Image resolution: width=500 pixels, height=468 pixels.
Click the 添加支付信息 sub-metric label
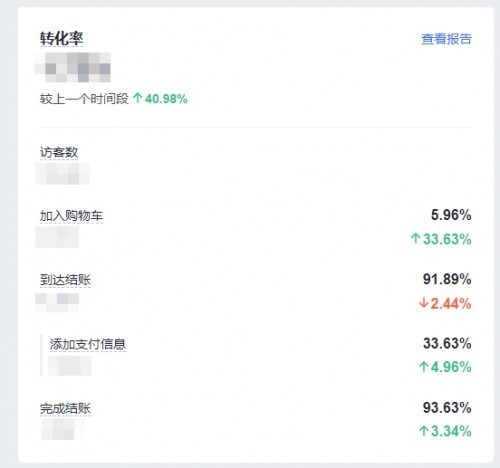point(88,344)
